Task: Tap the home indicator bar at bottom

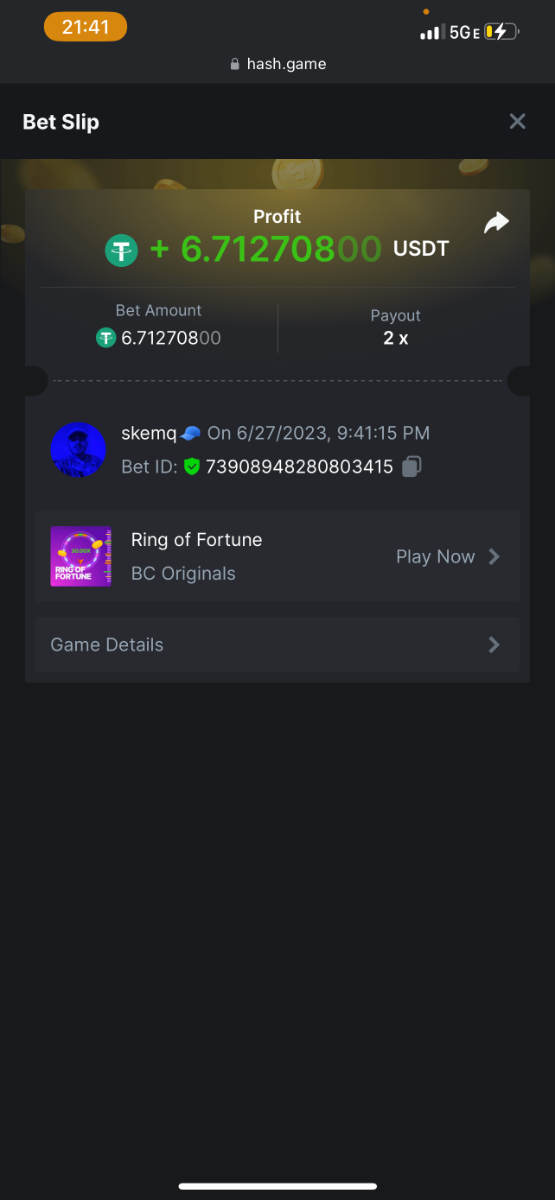Action: pyautogui.click(x=277, y=1186)
